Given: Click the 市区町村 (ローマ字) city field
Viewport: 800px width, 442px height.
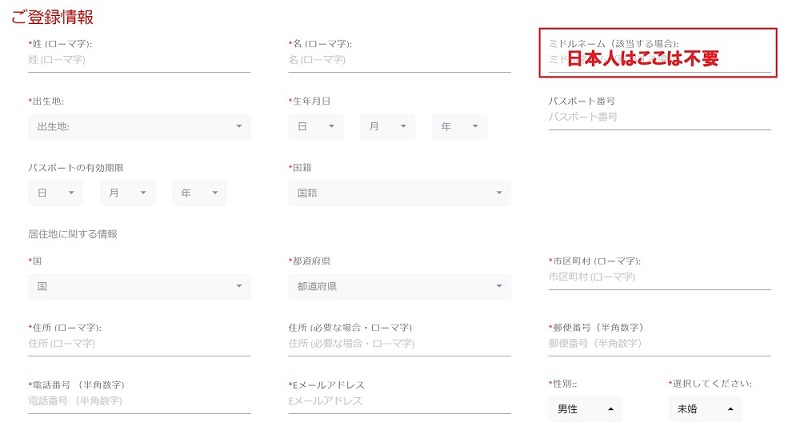Looking at the screenshot, I should 659,277.
